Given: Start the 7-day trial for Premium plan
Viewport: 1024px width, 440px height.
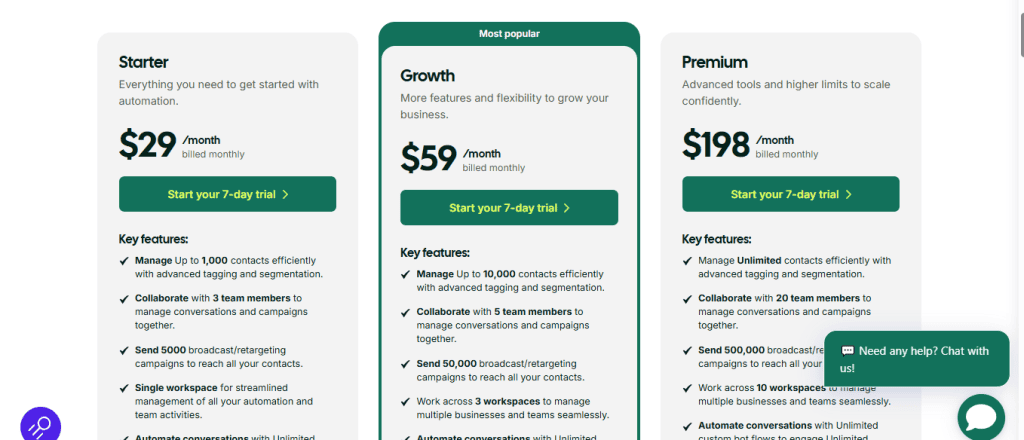Looking at the screenshot, I should click(790, 194).
